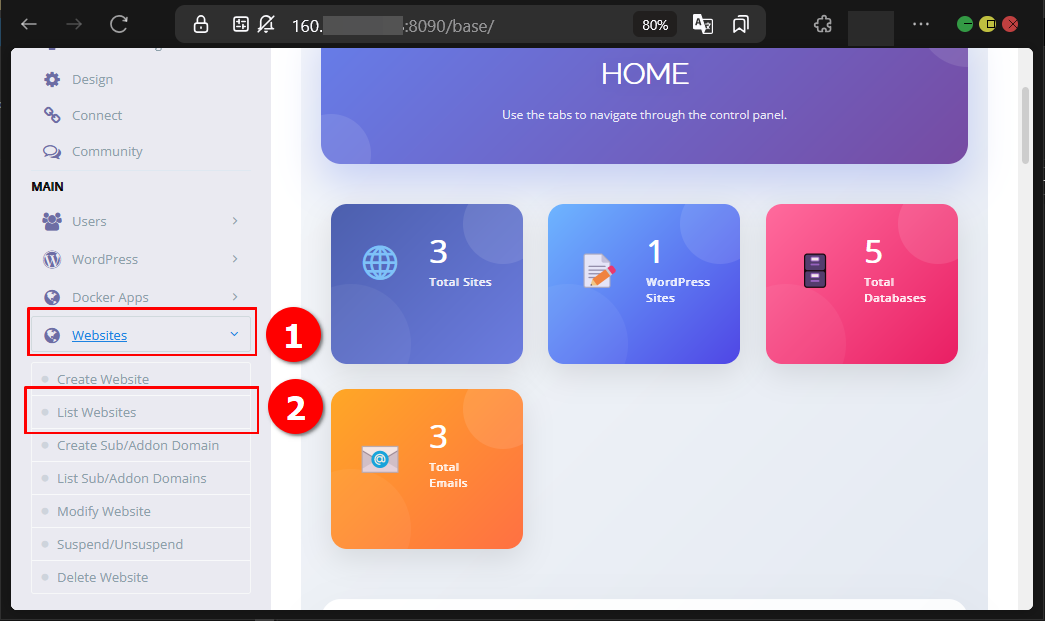The image size is (1045, 621).
Task: Open the Total Emails card
Action: 427,469
